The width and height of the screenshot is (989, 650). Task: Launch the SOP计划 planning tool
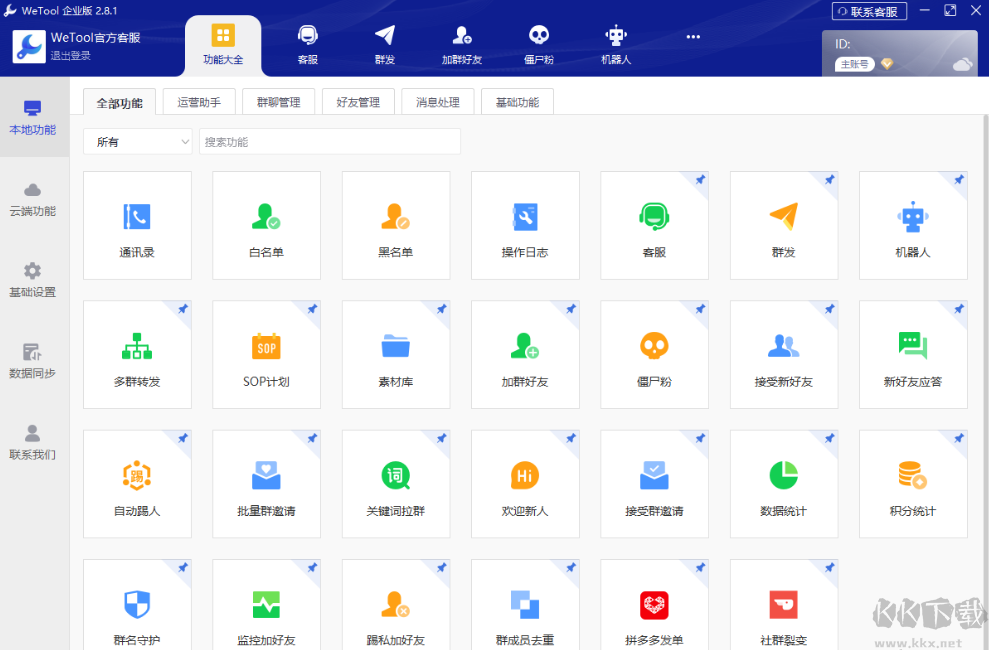tap(266, 354)
